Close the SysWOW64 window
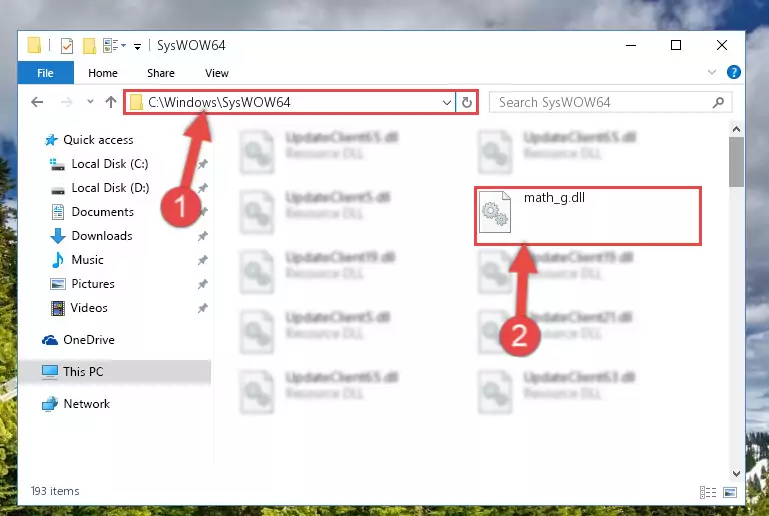The width and height of the screenshot is (769, 516). (x=722, y=46)
